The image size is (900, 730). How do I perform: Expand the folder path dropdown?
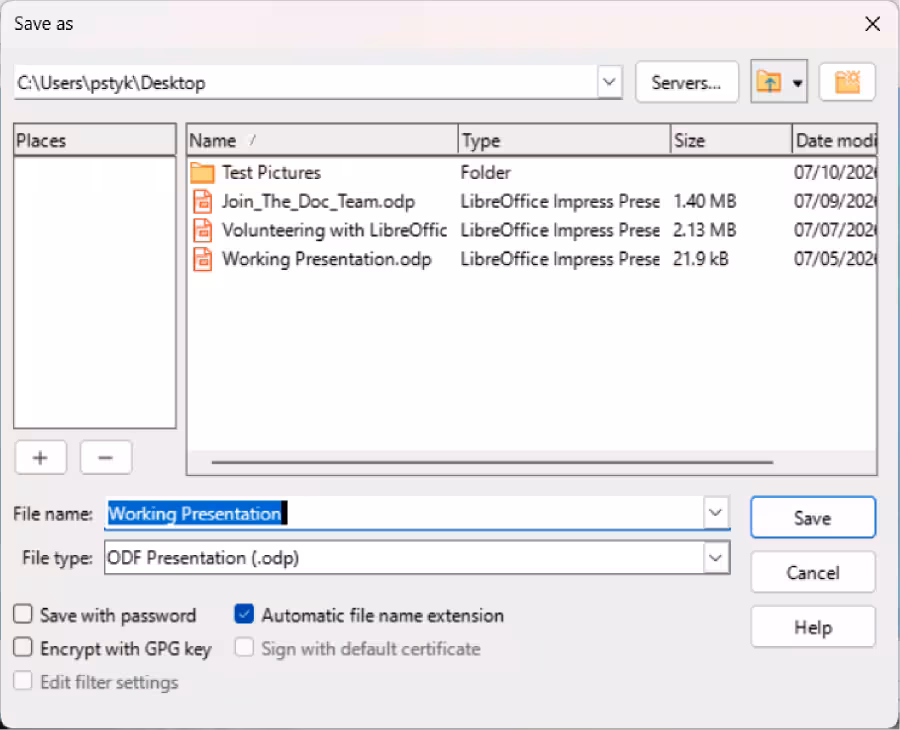point(610,82)
